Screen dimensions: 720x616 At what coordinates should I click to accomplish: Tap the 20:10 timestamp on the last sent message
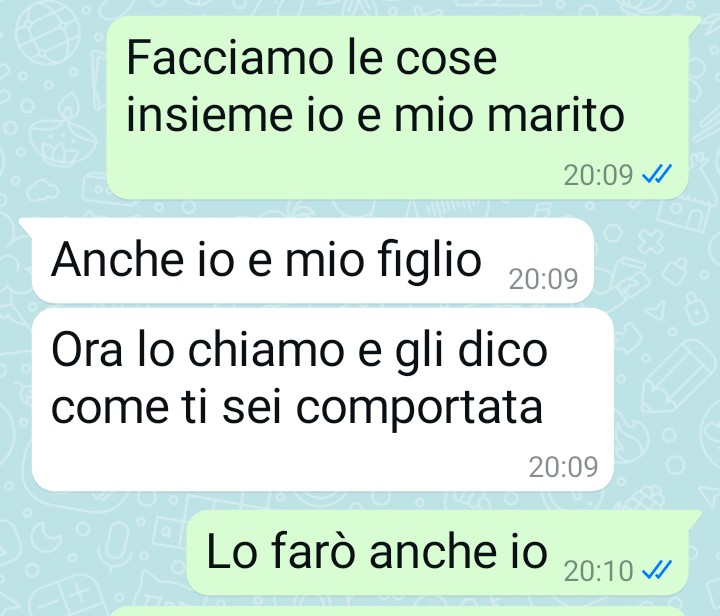coord(598,571)
